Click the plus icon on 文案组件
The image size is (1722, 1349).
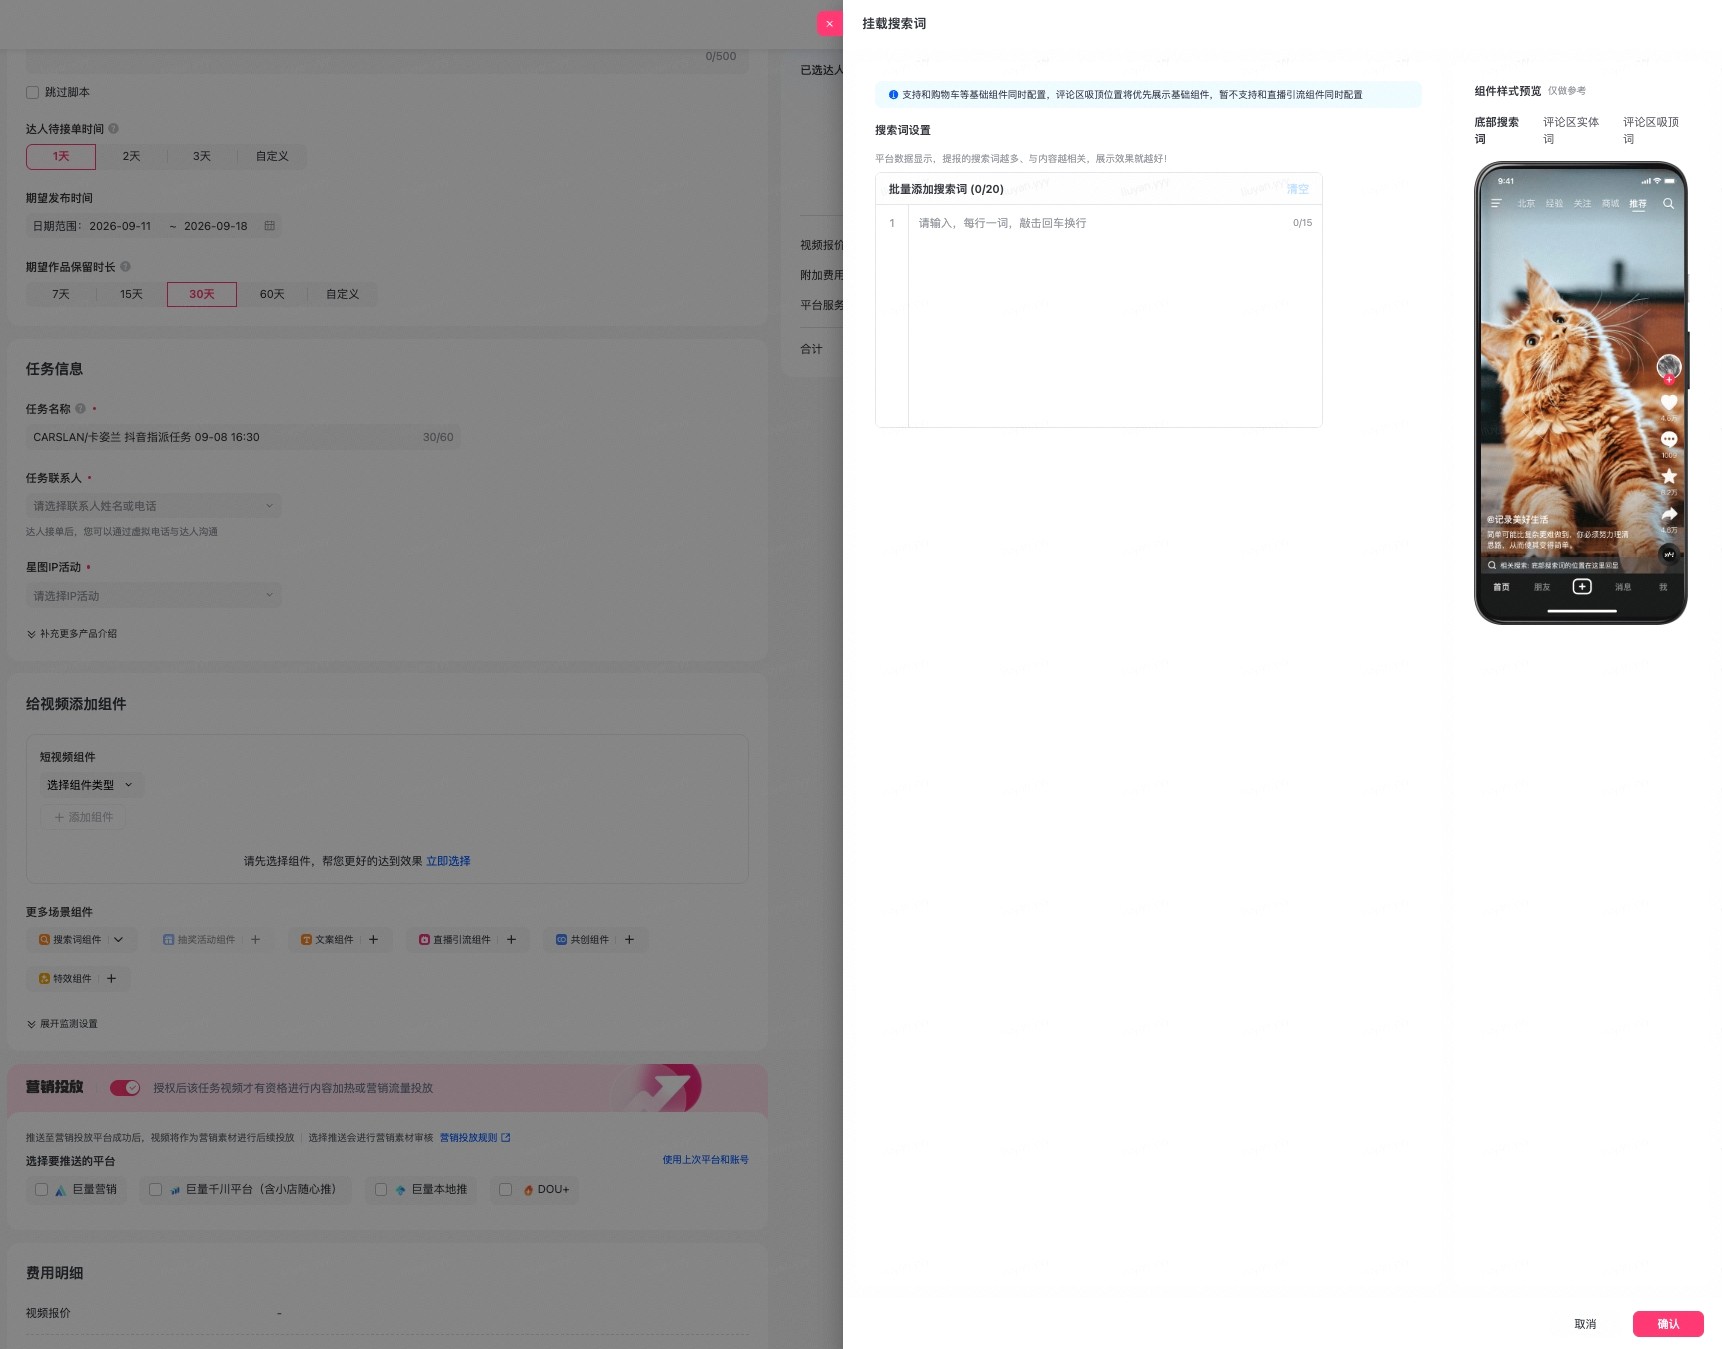[x=373, y=940]
